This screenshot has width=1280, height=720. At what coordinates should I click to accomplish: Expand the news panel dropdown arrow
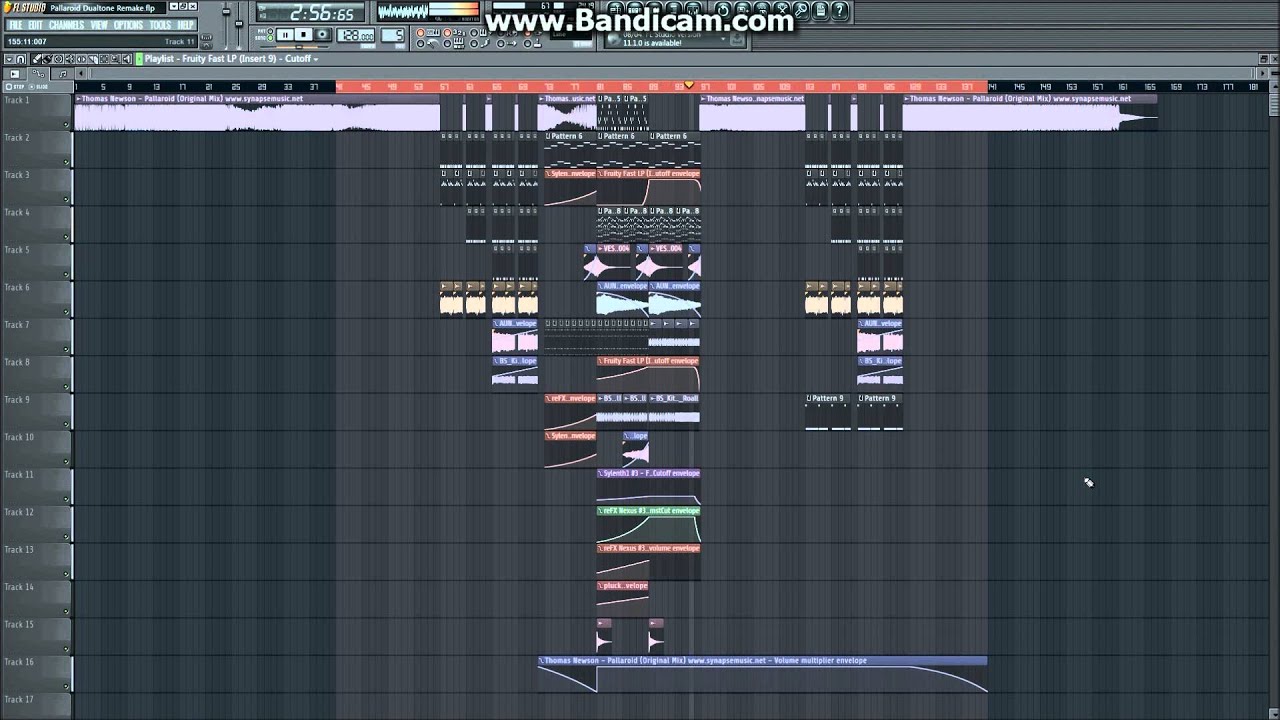[723, 38]
